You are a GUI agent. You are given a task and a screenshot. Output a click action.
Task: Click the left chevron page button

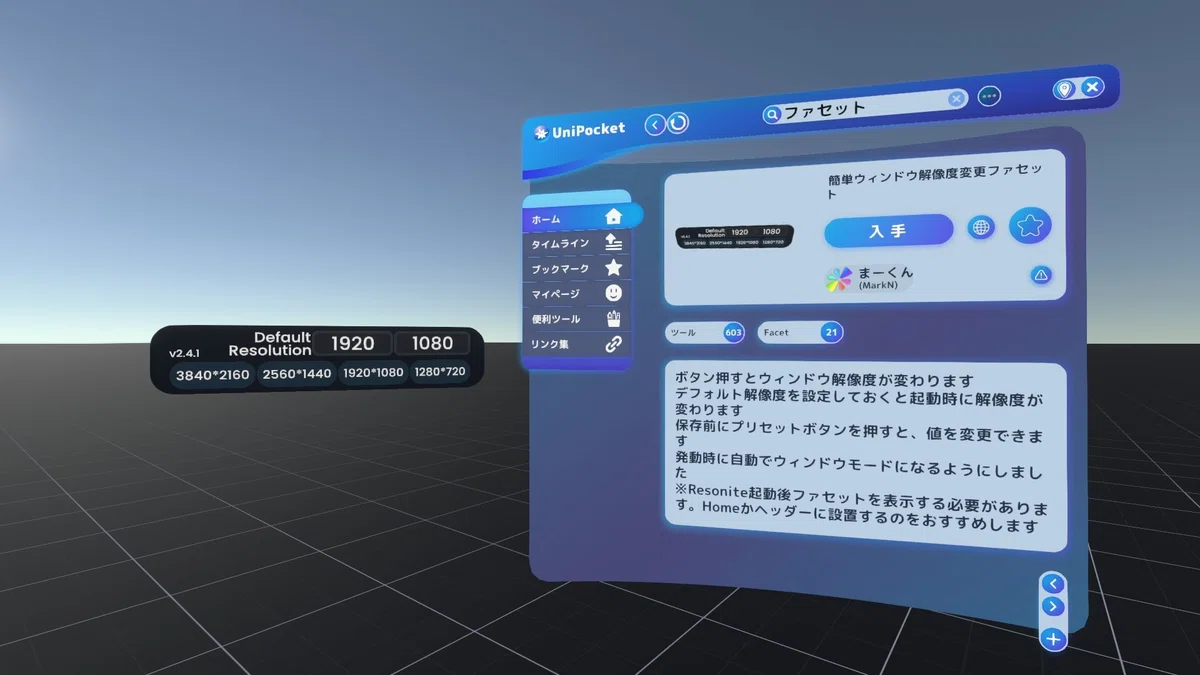tap(1052, 583)
